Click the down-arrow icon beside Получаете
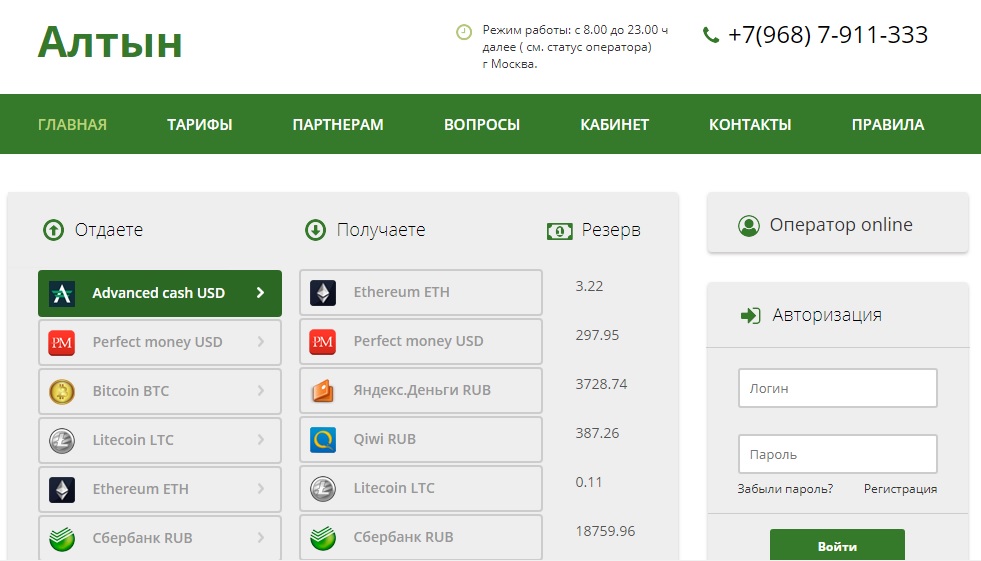This screenshot has width=981, height=561. pyautogui.click(x=315, y=230)
